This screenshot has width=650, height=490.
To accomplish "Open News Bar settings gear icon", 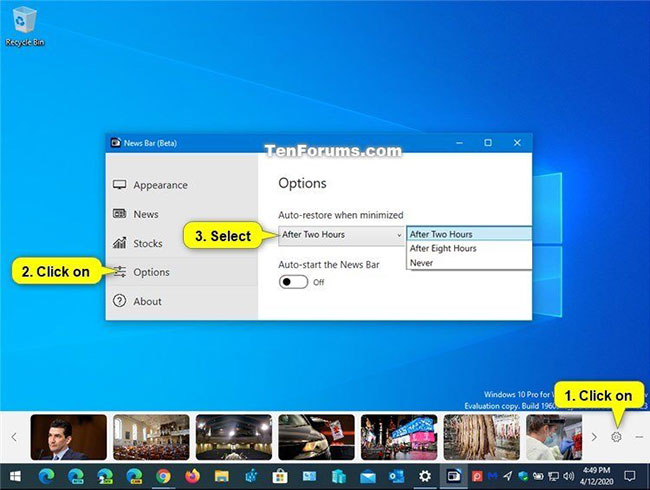I will [x=616, y=437].
